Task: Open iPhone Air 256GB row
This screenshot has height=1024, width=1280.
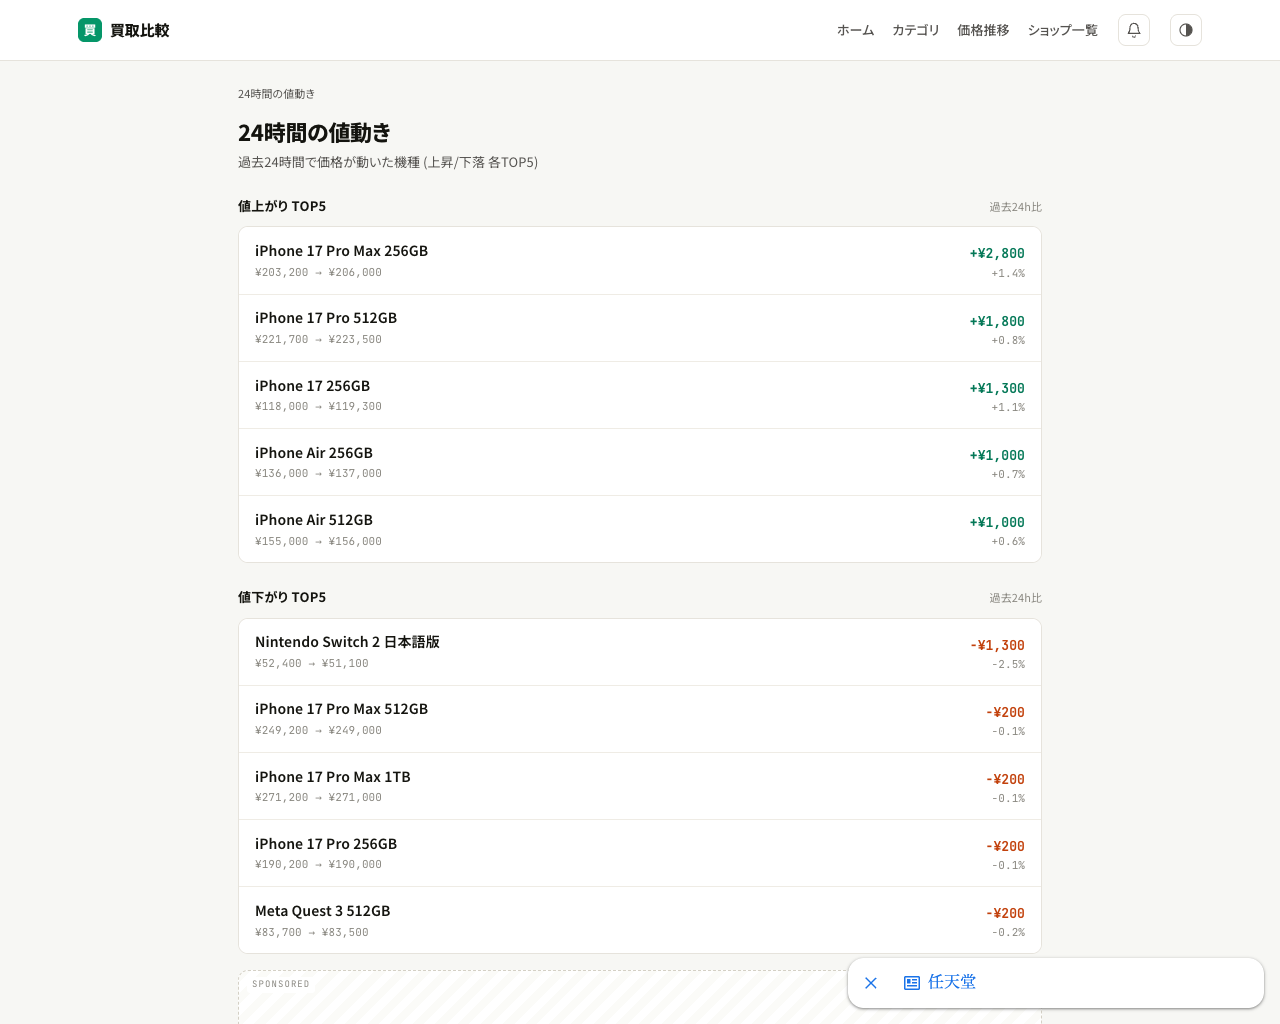Action: (640, 462)
